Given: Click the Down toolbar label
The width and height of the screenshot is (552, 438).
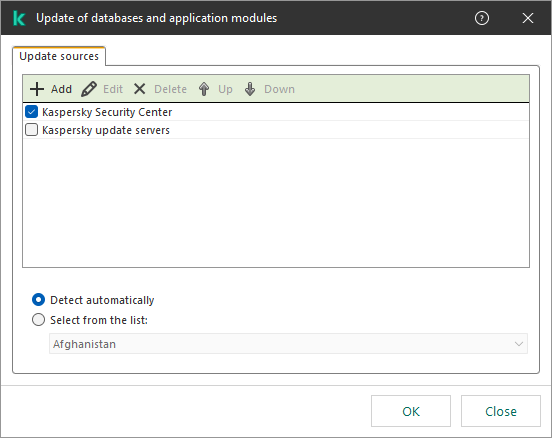Looking at the screenshot, I should pyautogui.click(x=280, y=89).
